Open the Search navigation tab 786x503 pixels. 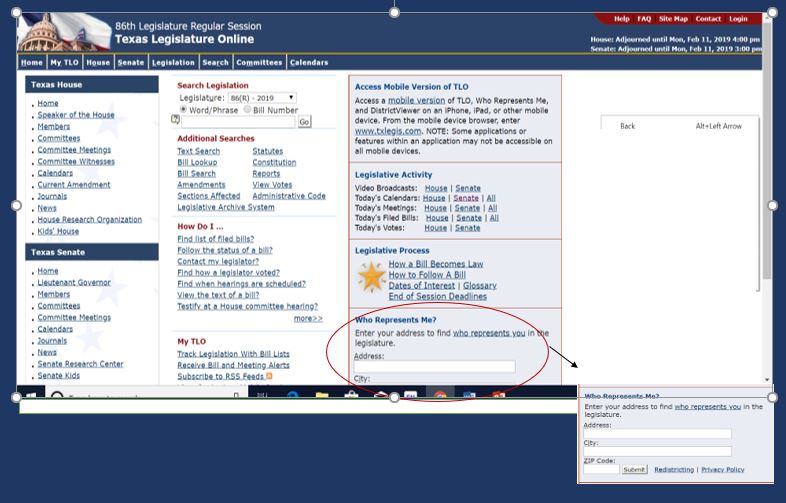(215, 63)
